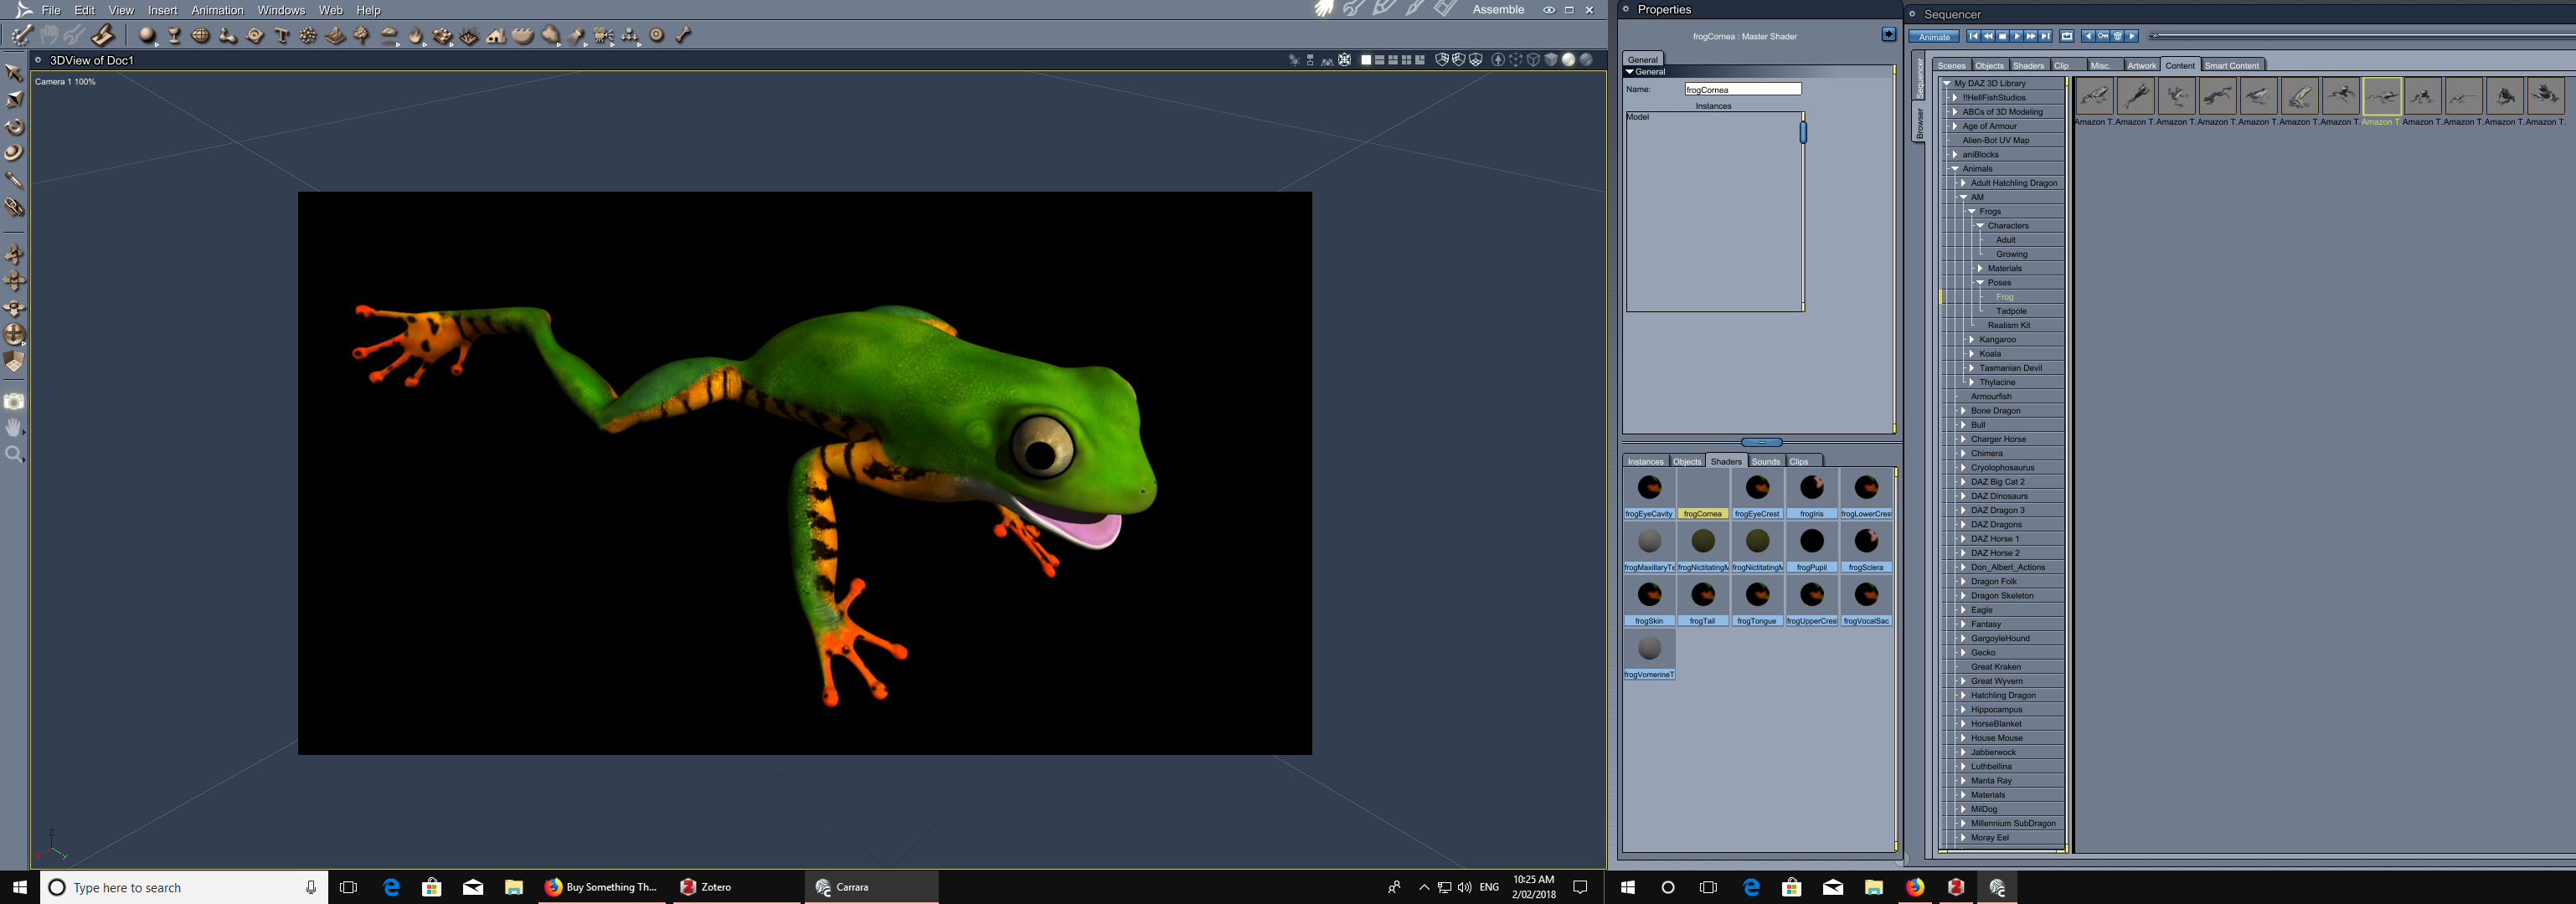Enable textured sphere shading mode in 3D view

click(x=1586, y=60)
